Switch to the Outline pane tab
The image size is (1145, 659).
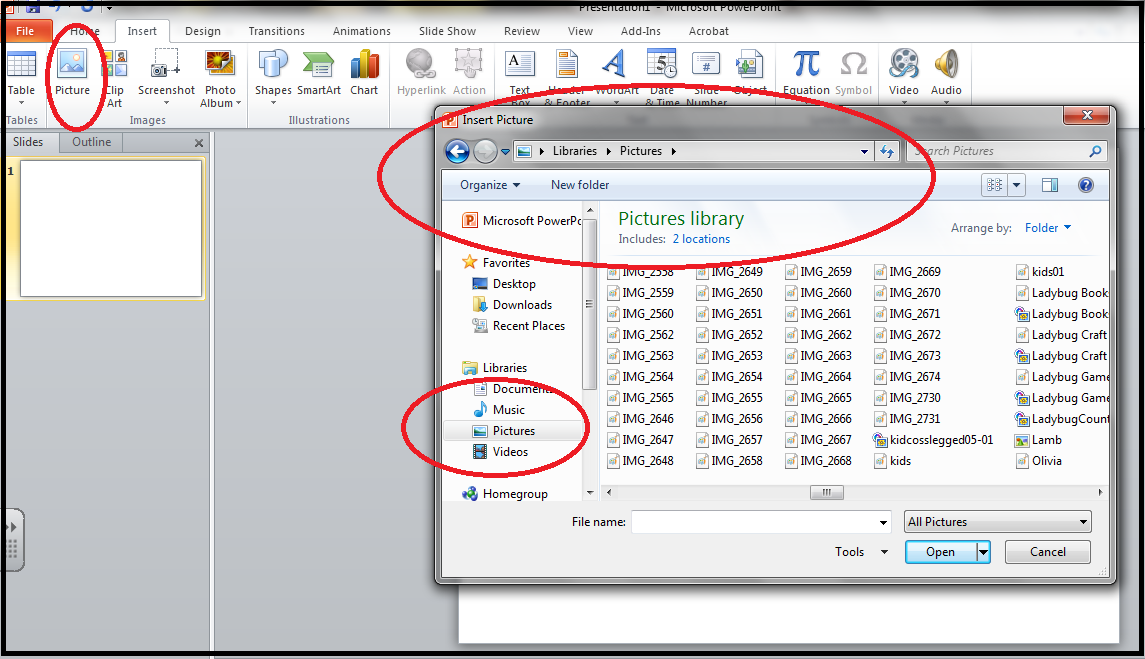pyautogui.click(x=91, y=142)
